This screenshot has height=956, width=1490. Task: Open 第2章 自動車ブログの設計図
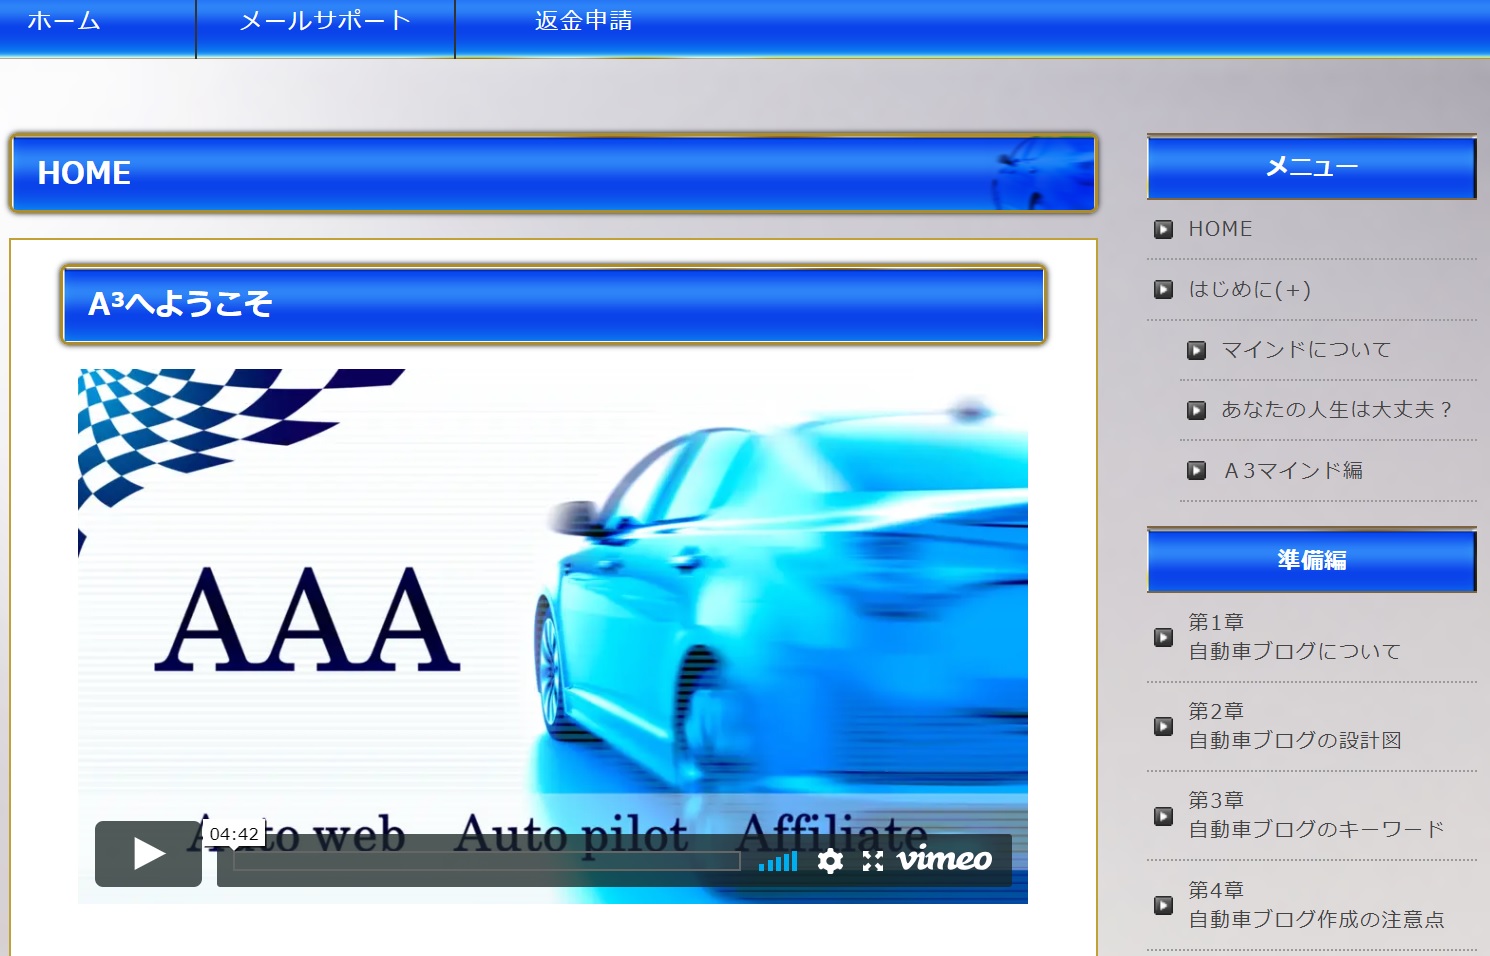(x=1294, y=726)
